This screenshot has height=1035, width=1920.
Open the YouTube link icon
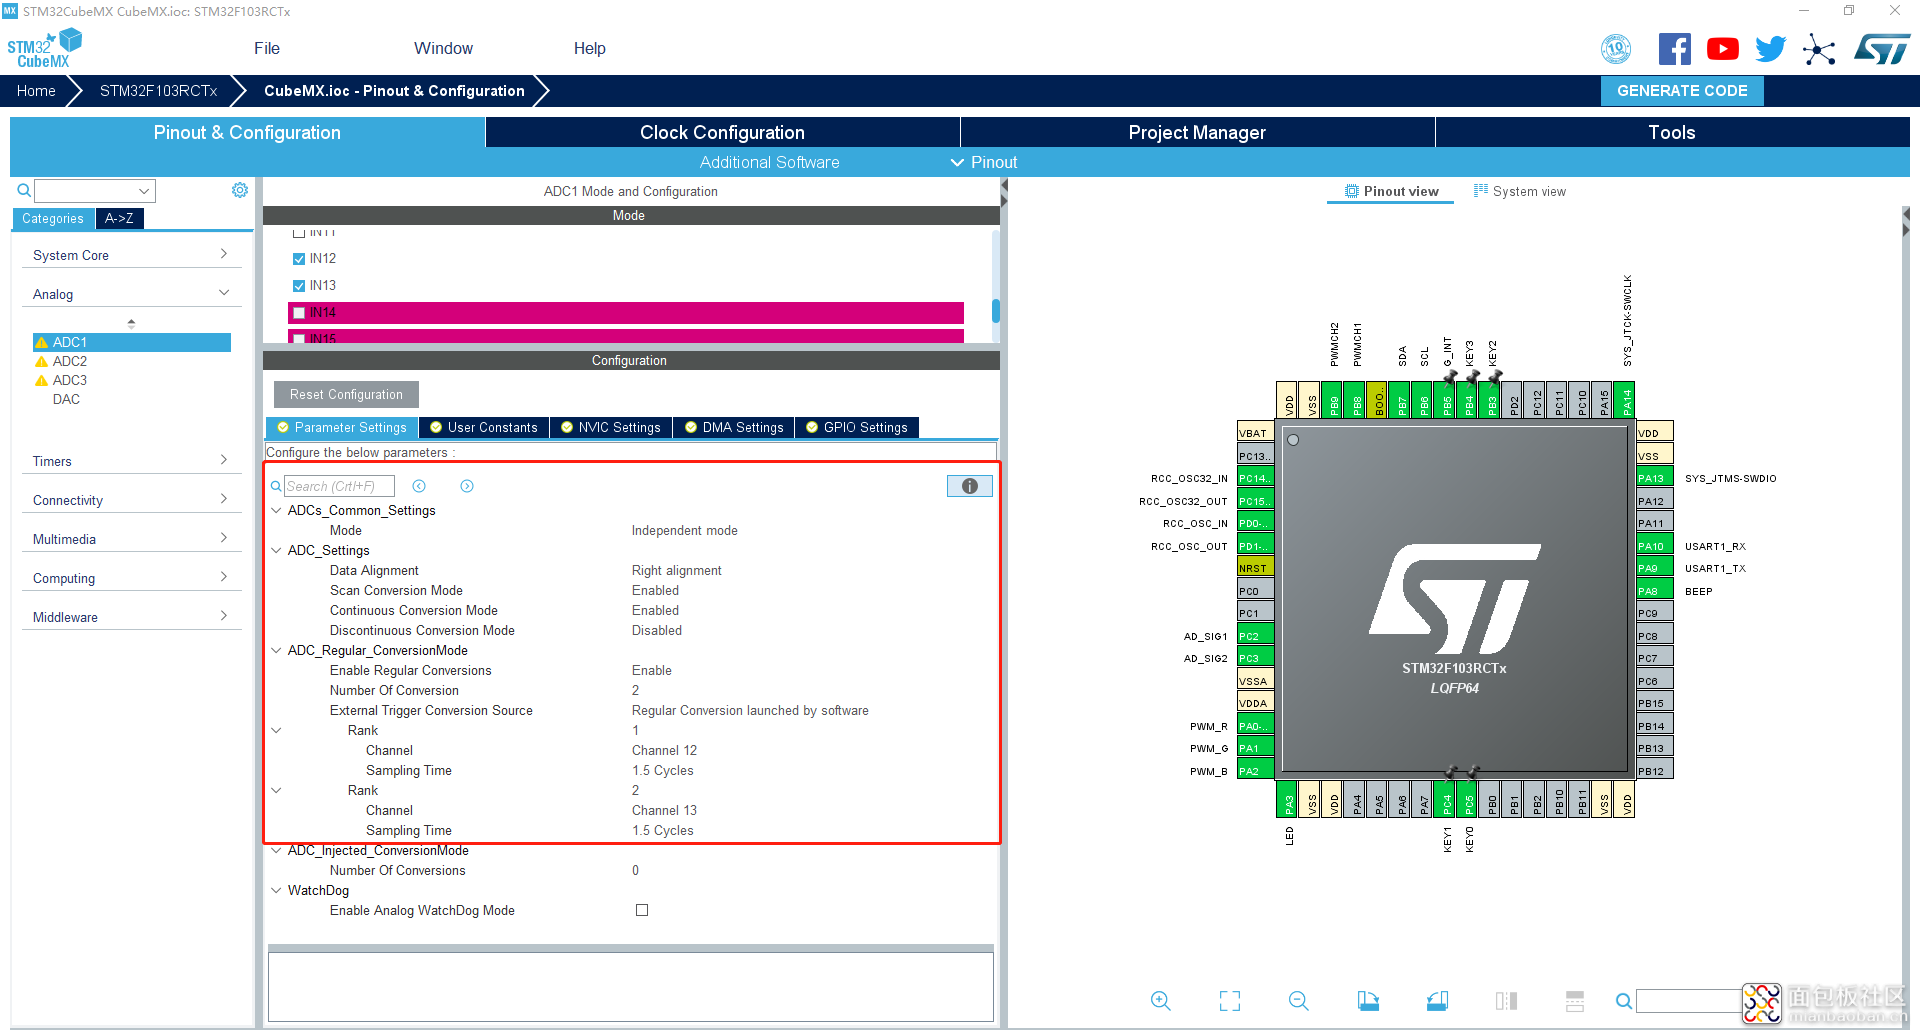point(1723,49)
